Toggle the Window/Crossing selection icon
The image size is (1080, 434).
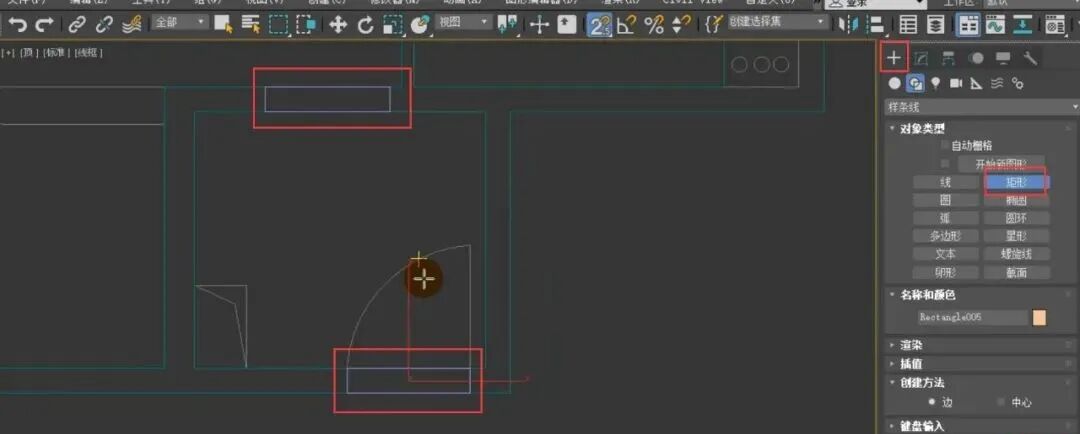coord(306,25)
